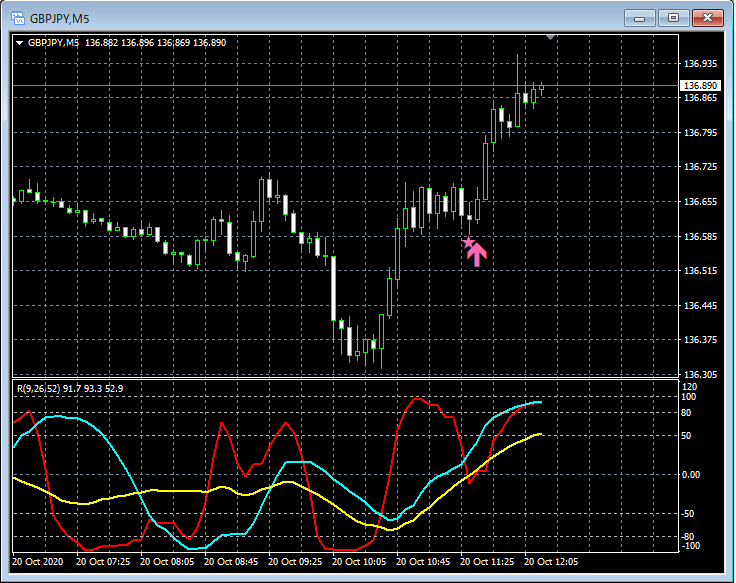Click the 136.655 price scale label
Image resolution: width=736 pixels, height=583 pixels.
700,201
